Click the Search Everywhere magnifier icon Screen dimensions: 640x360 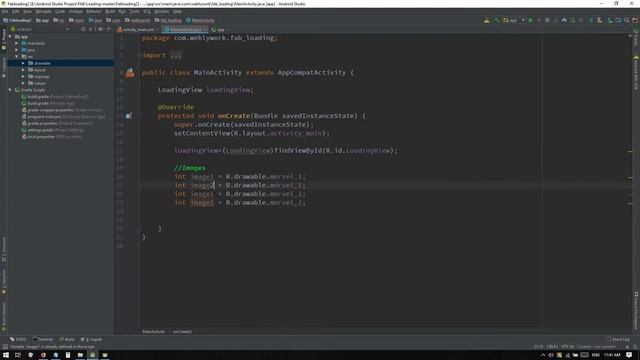tap(627, 20)
